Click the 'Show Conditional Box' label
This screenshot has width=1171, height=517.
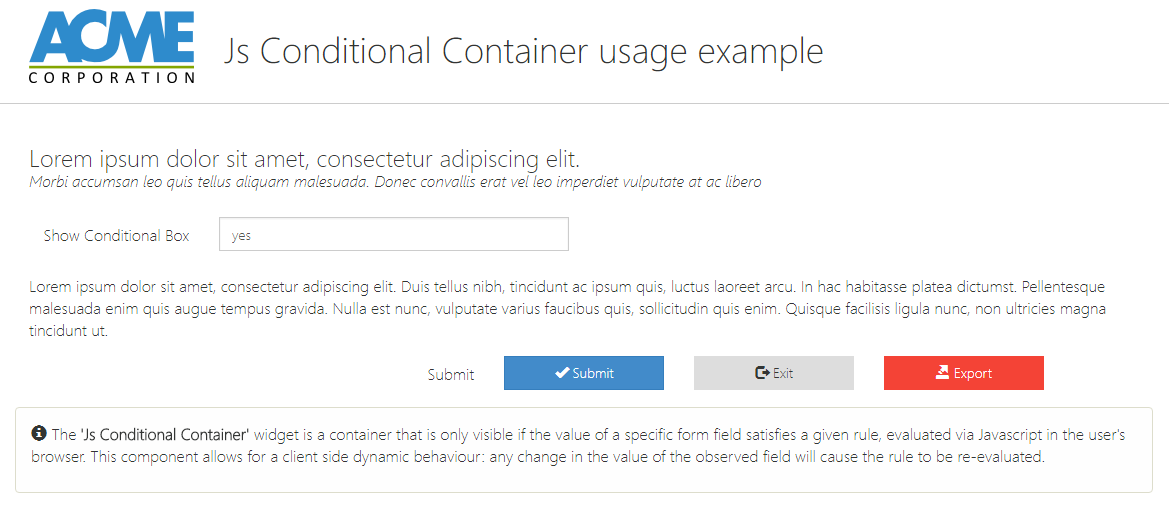pos(116,236)
